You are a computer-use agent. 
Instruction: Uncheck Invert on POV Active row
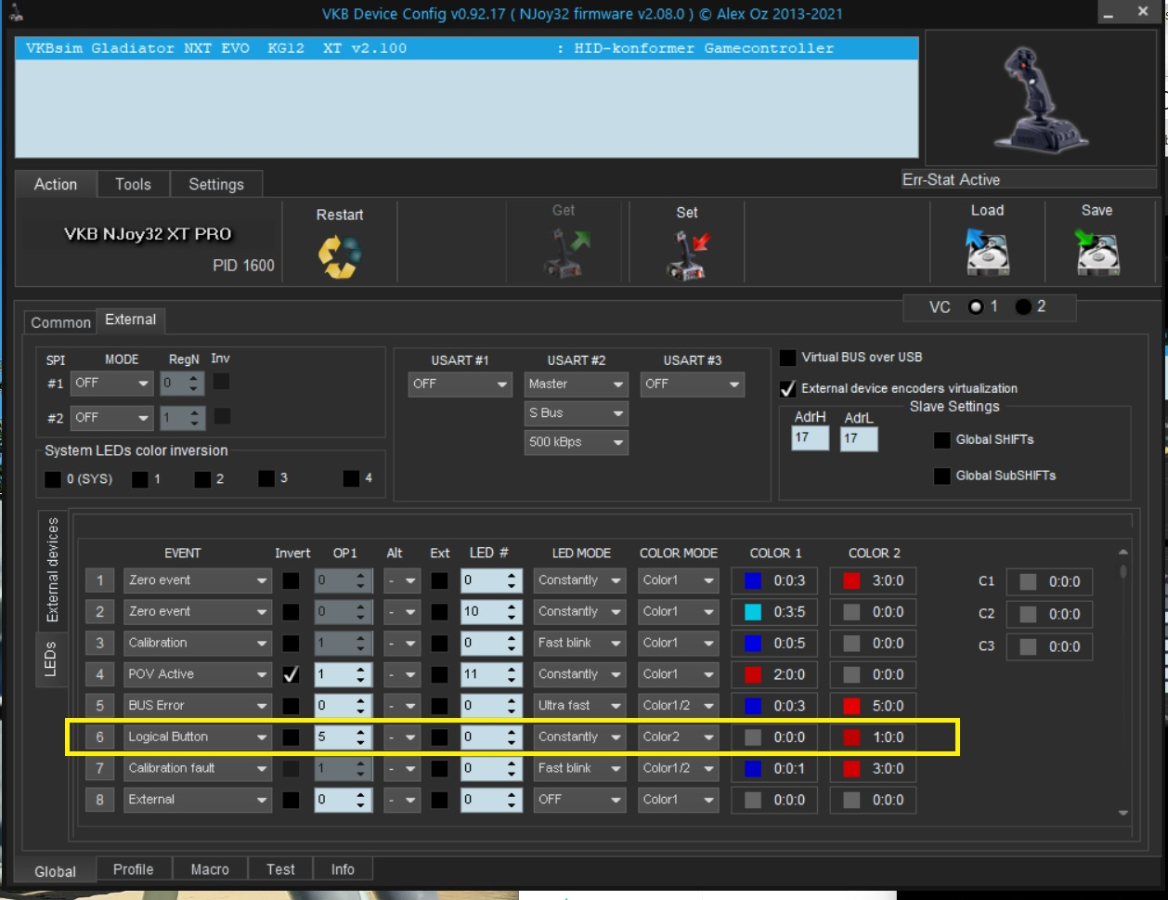pyautogui.click(x=291, y=674)
